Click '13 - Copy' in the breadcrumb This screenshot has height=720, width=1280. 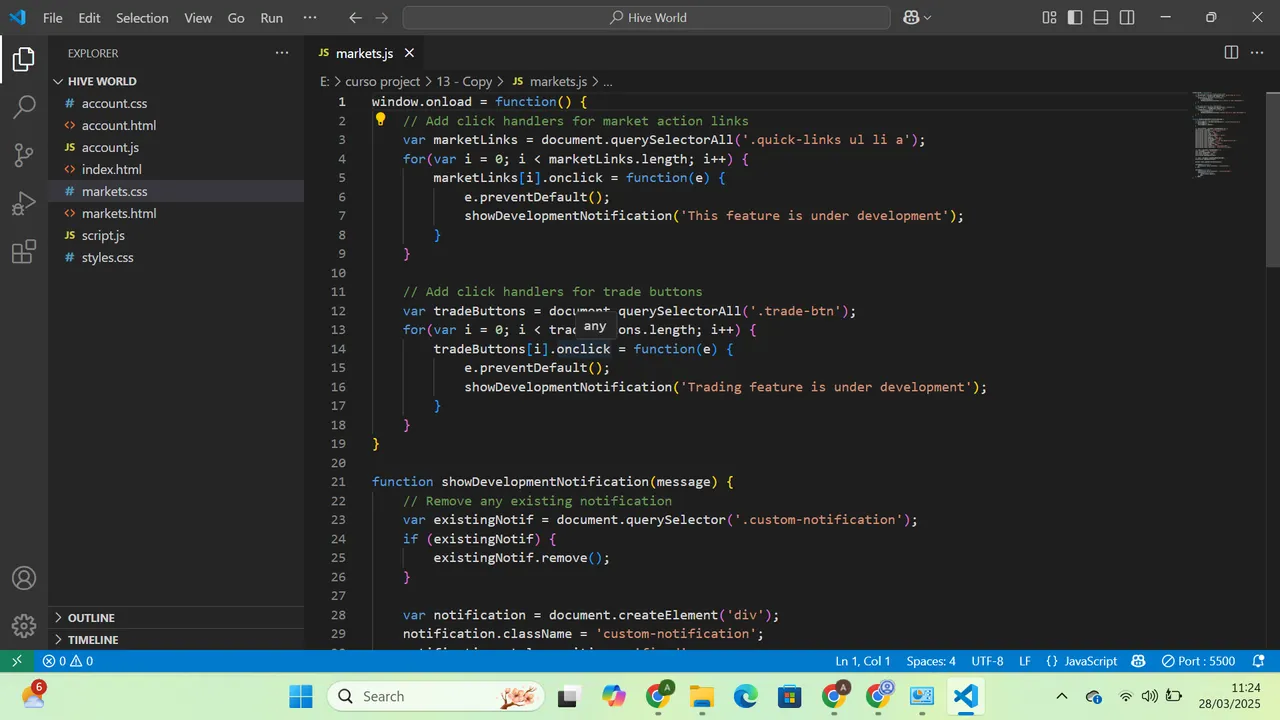pyautogui.click(x=464, y=81)
